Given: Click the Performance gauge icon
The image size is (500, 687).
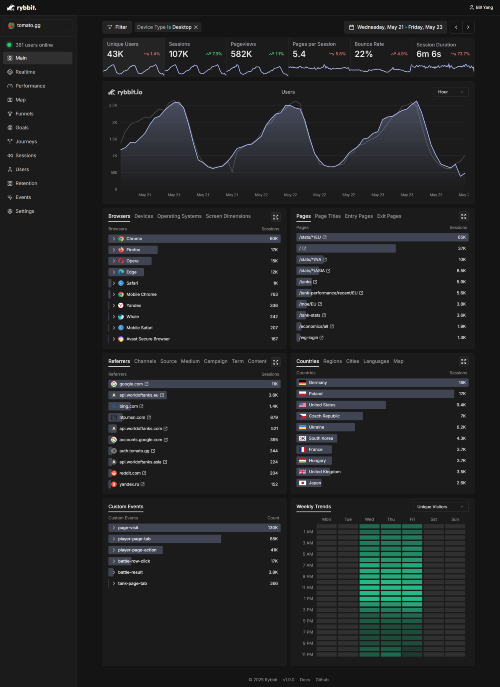Looking at the screenshot, I should 10,86.
